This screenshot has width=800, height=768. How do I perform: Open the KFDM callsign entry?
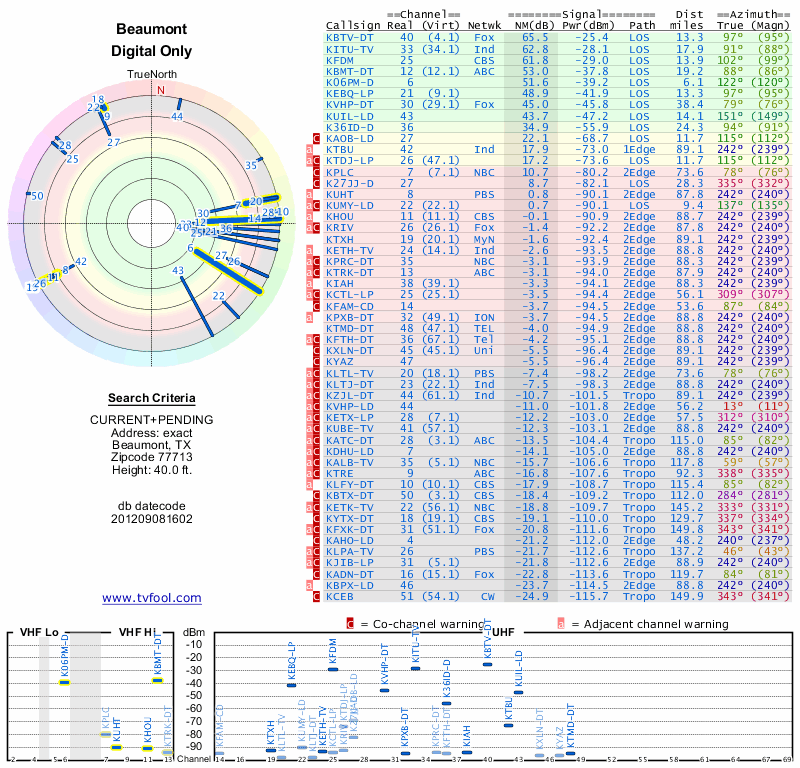(339, 60)
